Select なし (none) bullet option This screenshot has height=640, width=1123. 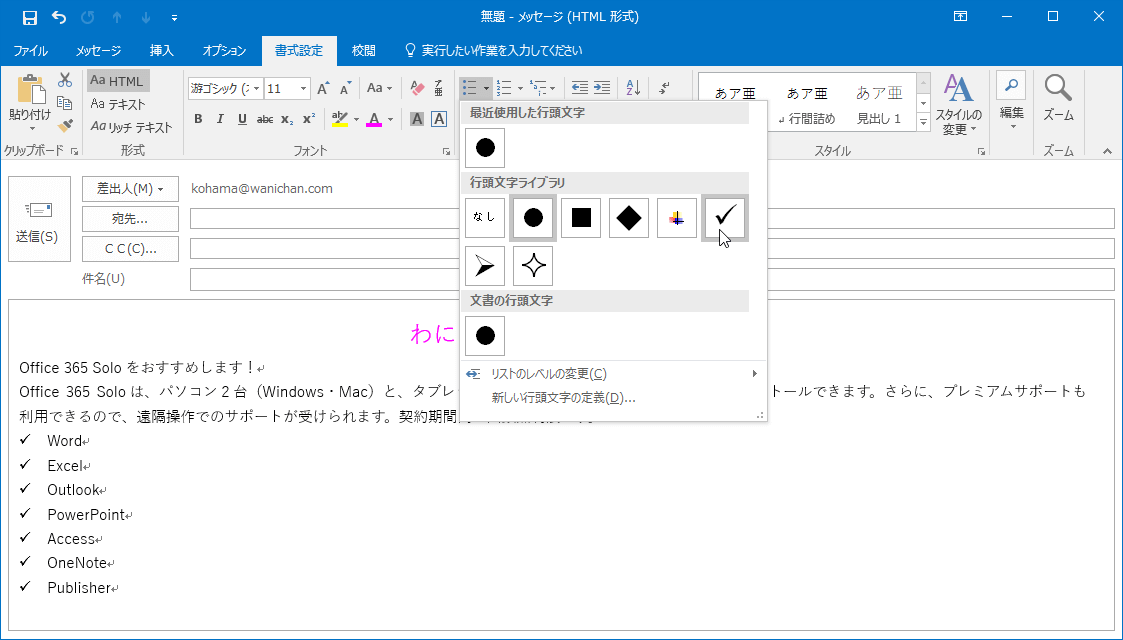click(485, 218)
